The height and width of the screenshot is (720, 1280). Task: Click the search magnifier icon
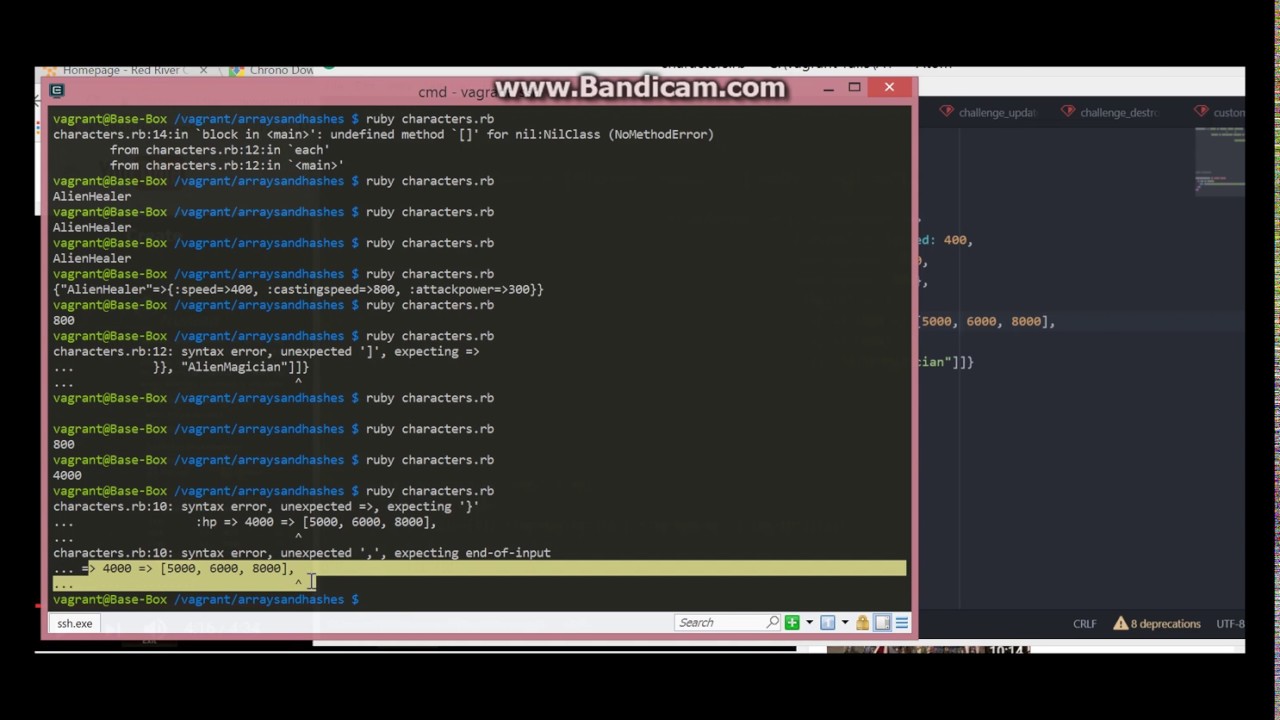(773, 623)
